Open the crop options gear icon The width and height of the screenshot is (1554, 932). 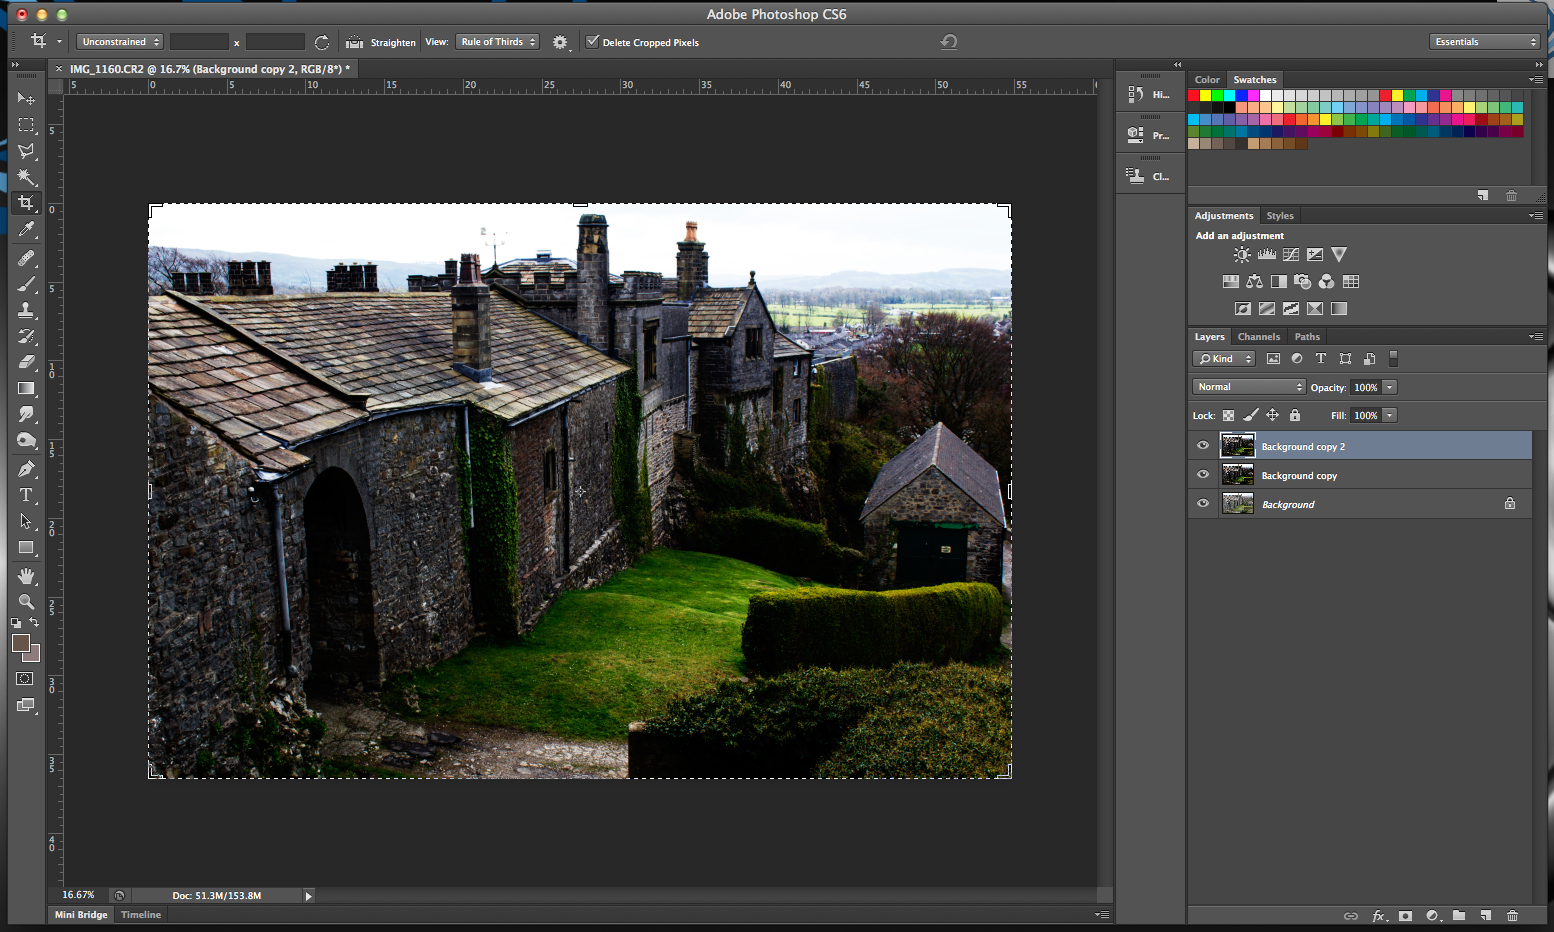point(560,42)
